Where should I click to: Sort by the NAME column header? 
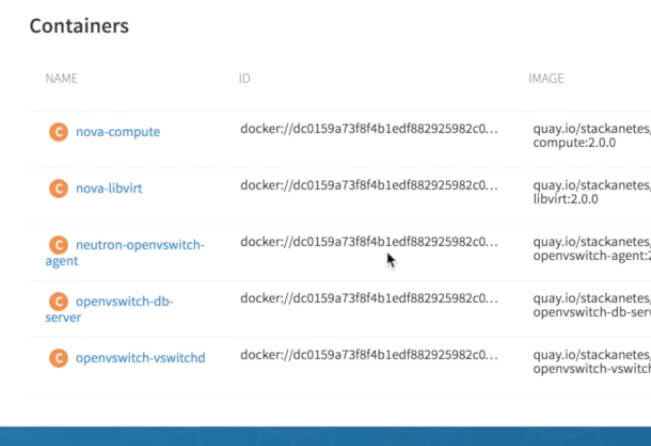point(61,78)
